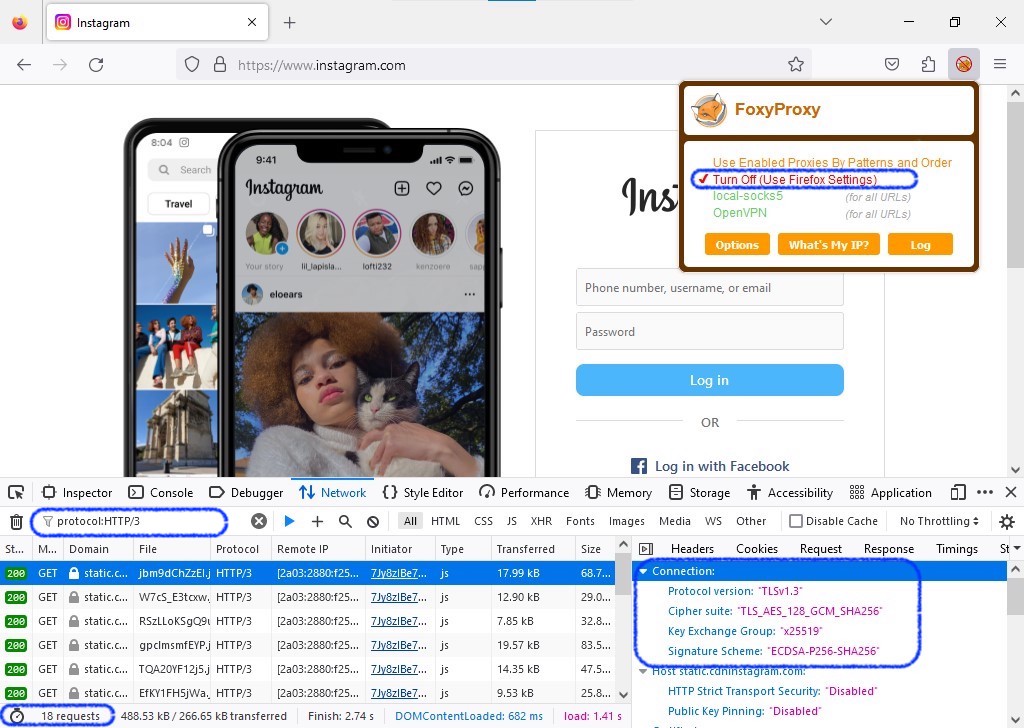Reload the Instagram page

tap(96, 65)
